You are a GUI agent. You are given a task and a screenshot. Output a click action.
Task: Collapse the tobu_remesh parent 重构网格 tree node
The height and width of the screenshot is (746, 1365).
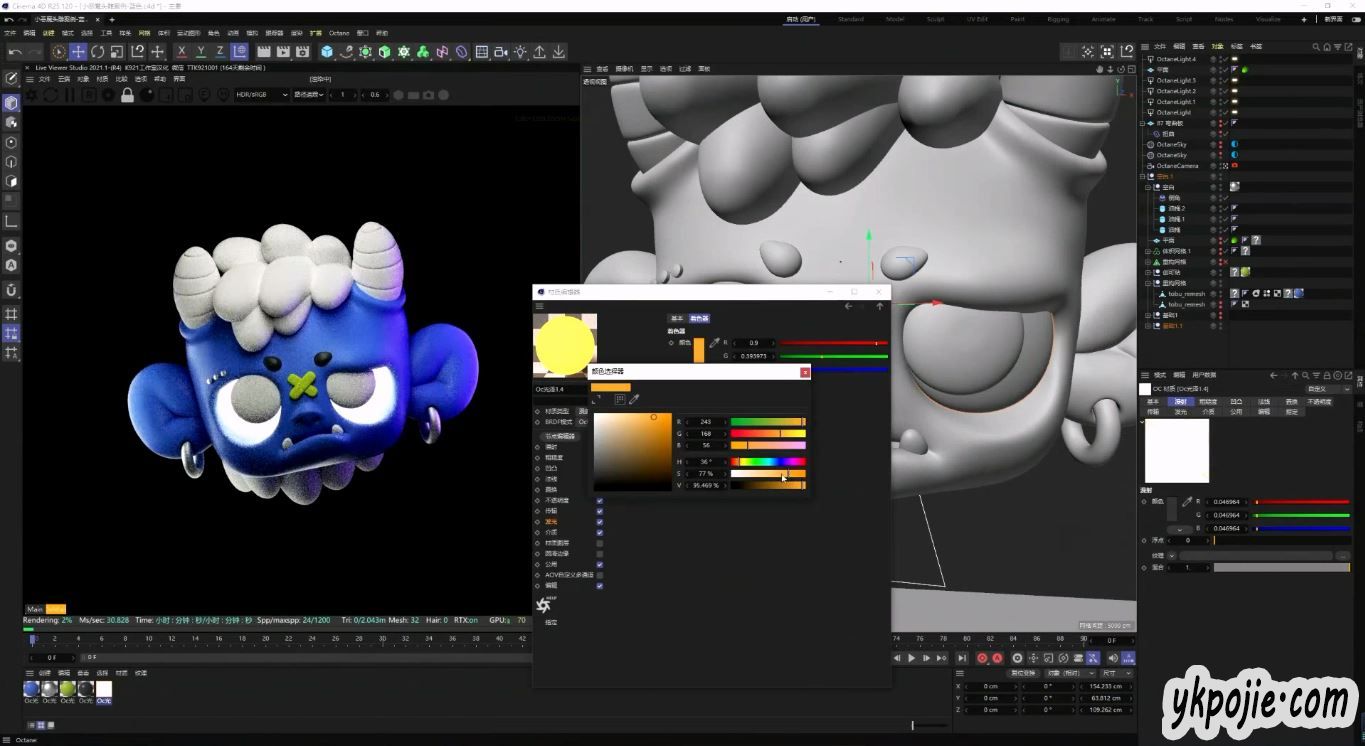click(x=1148, y=283)
